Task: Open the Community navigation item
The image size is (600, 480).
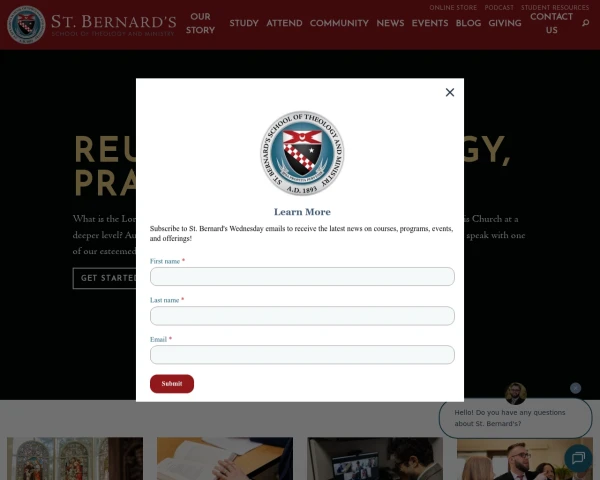Action: click(339, 23)
